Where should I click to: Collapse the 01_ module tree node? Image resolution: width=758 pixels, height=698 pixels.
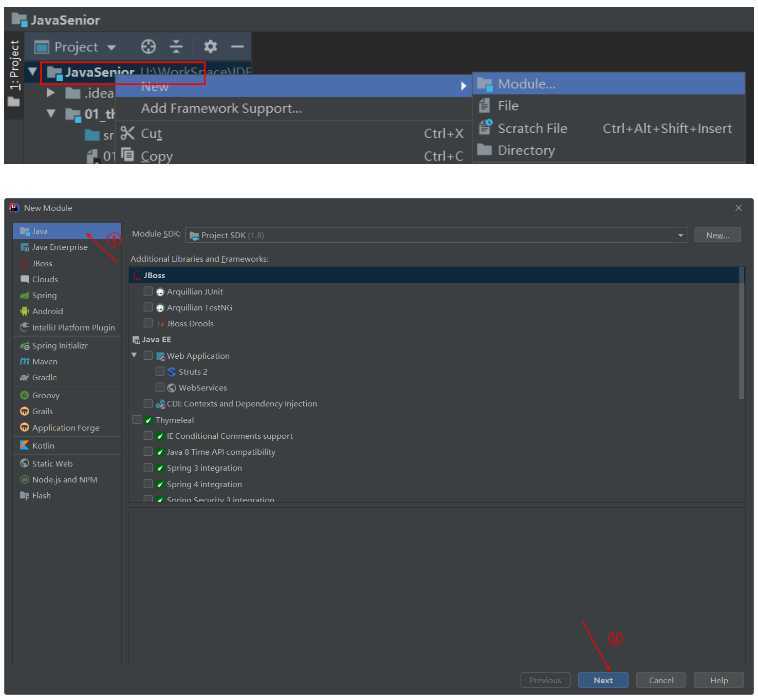[51, 114]
